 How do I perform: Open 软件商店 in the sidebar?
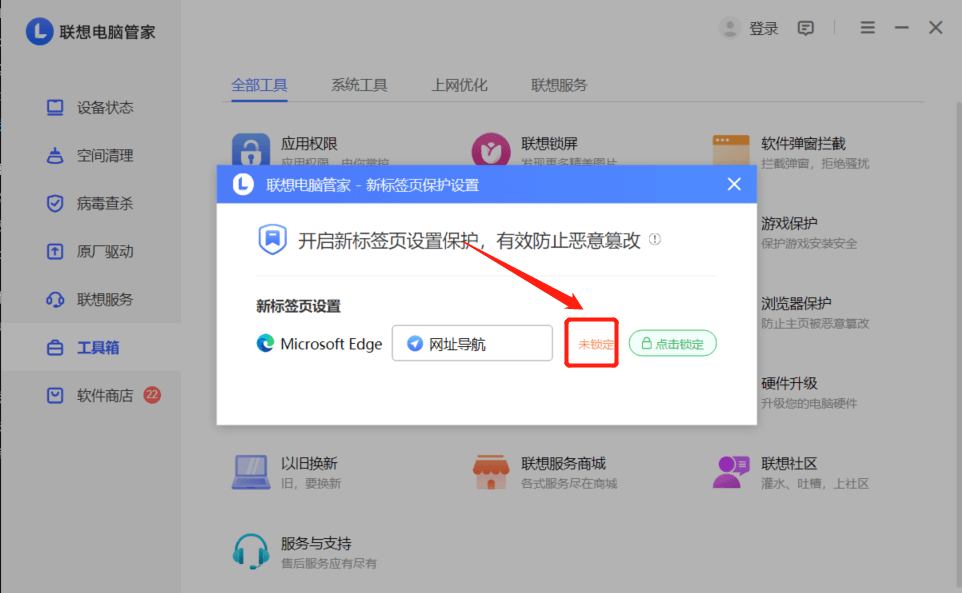point(105,396)
